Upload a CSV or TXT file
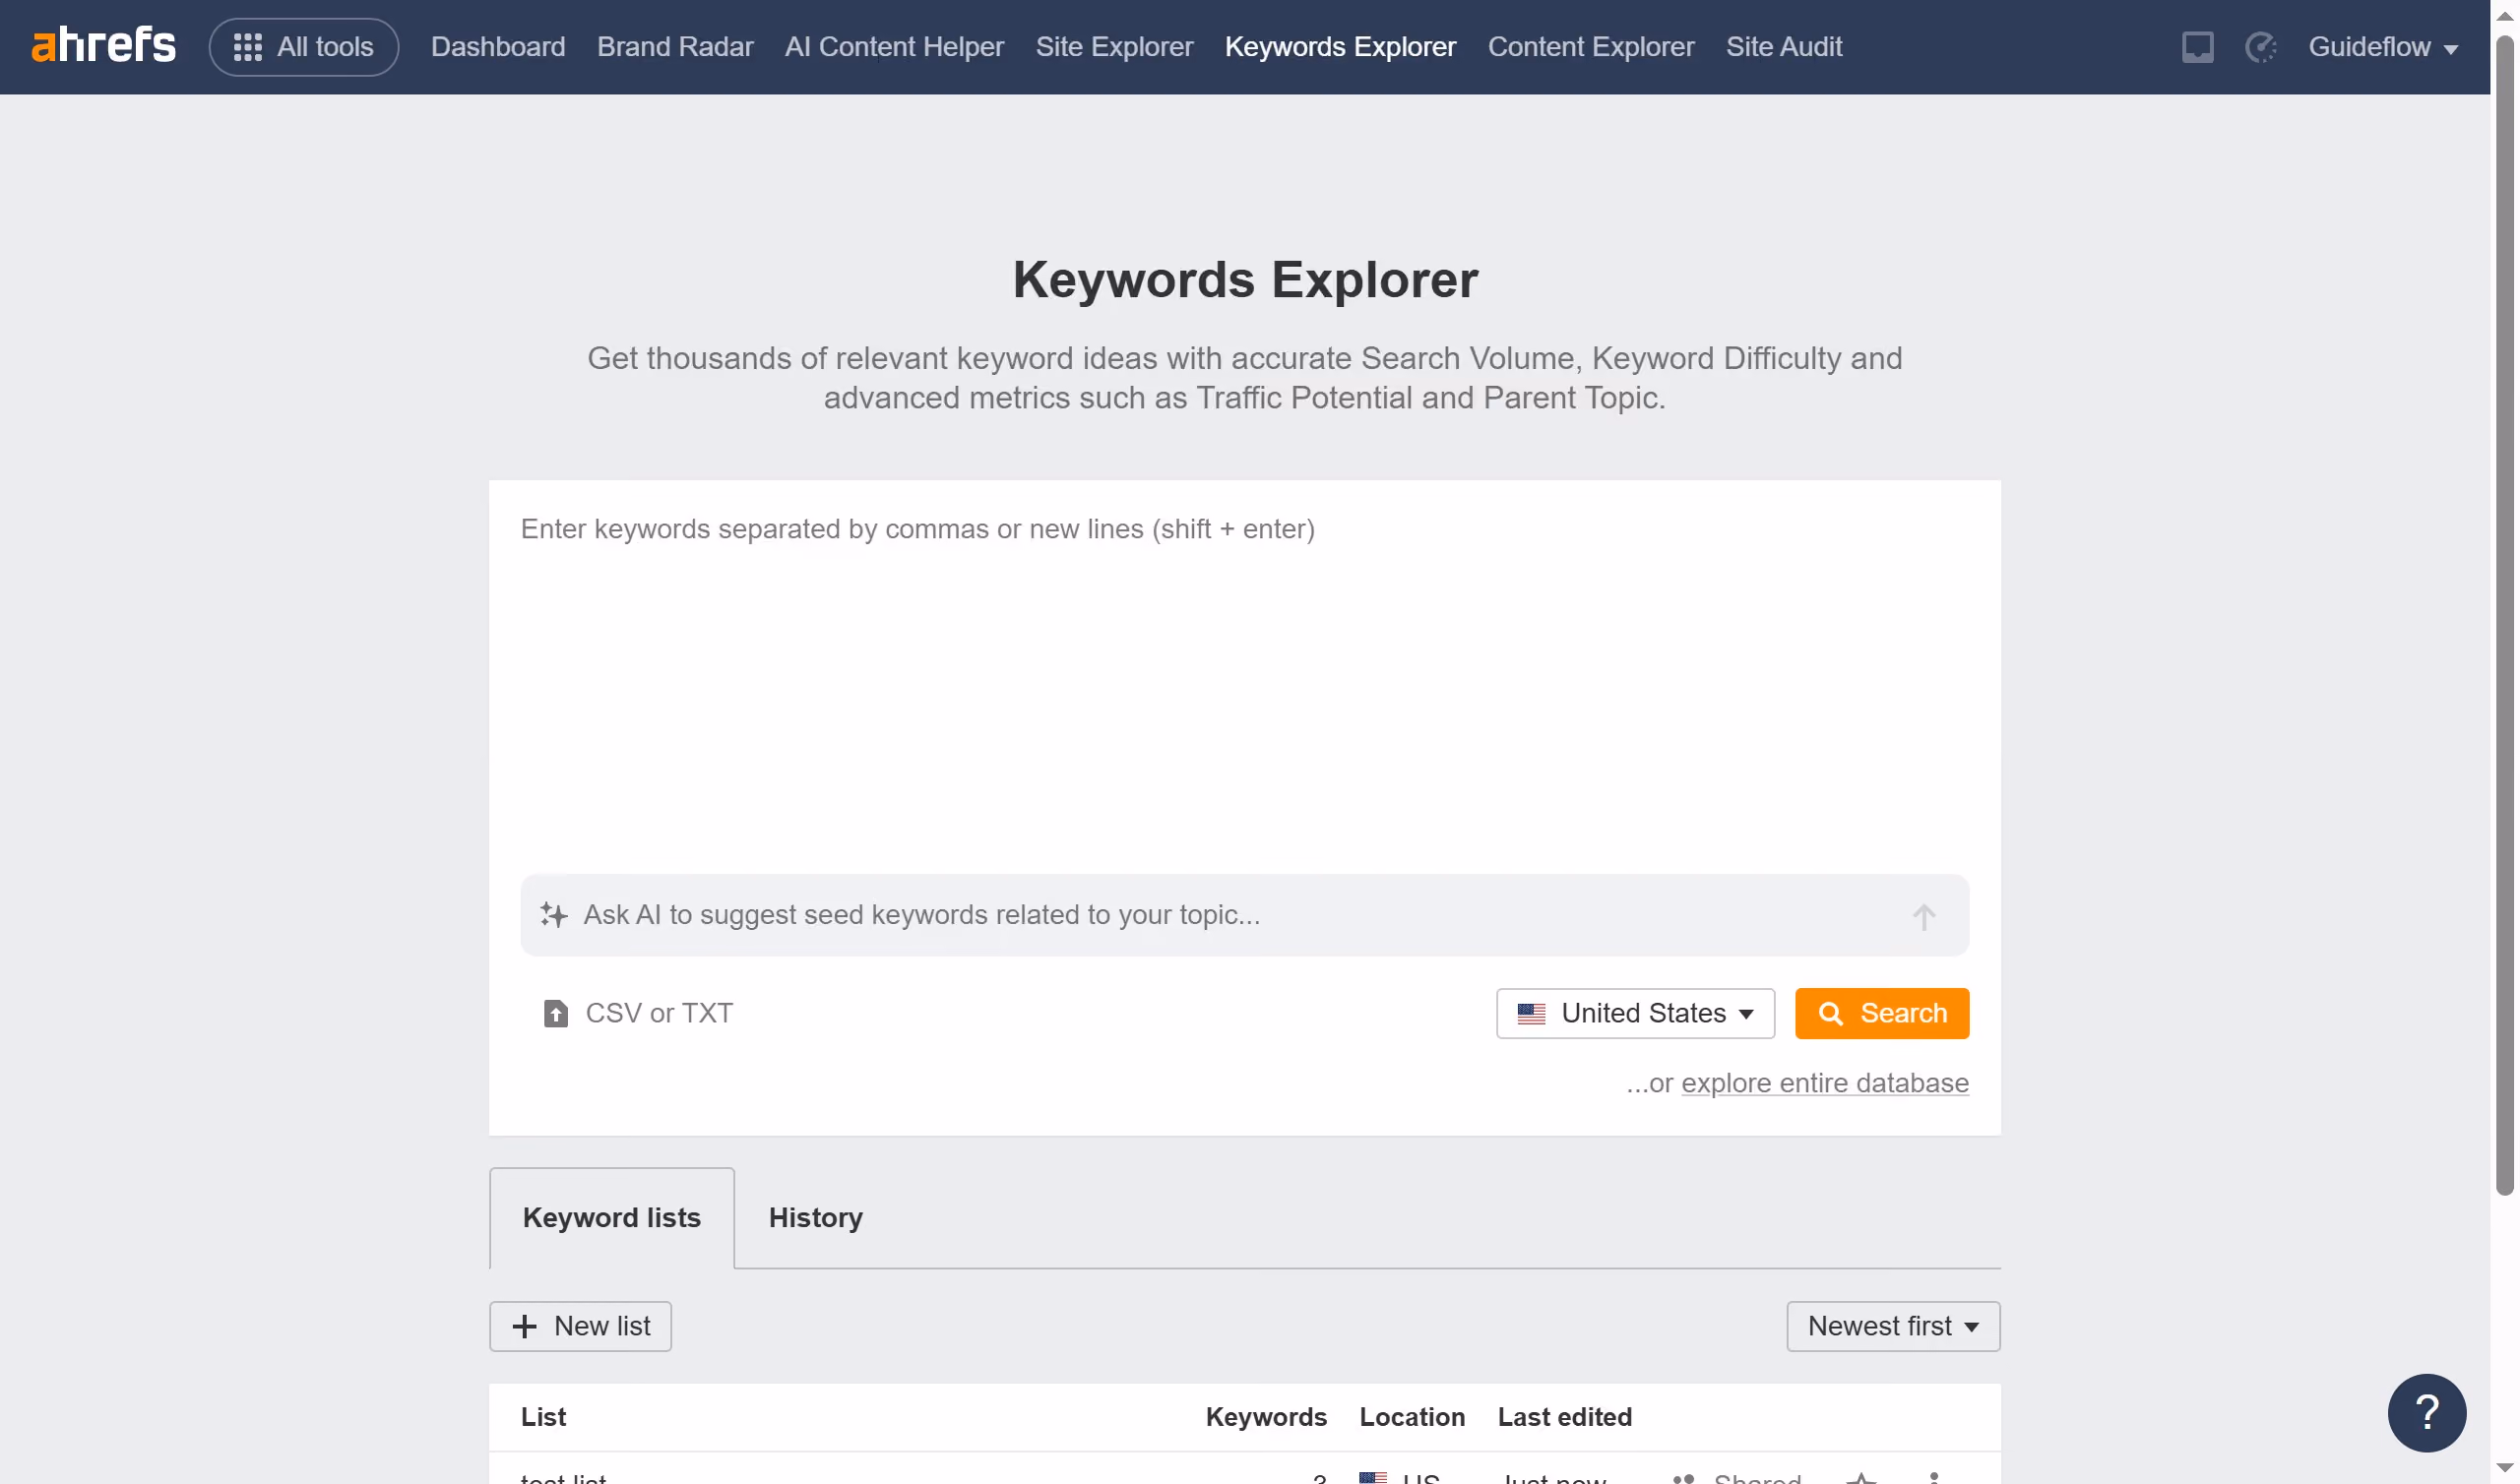The height and width of the screenshot is (1484, 2520). pos(638,1013)
